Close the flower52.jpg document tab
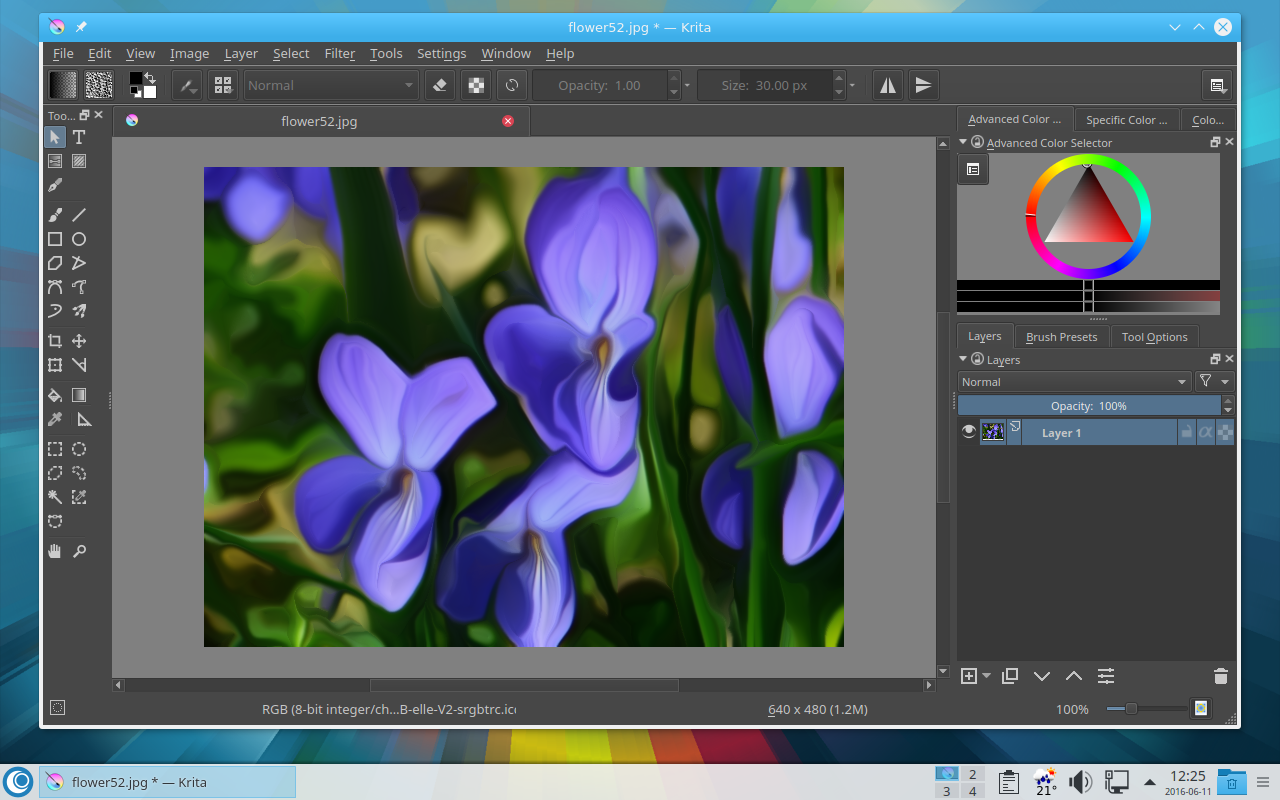This screenshot has height=800, width=1280. point(508,121)
